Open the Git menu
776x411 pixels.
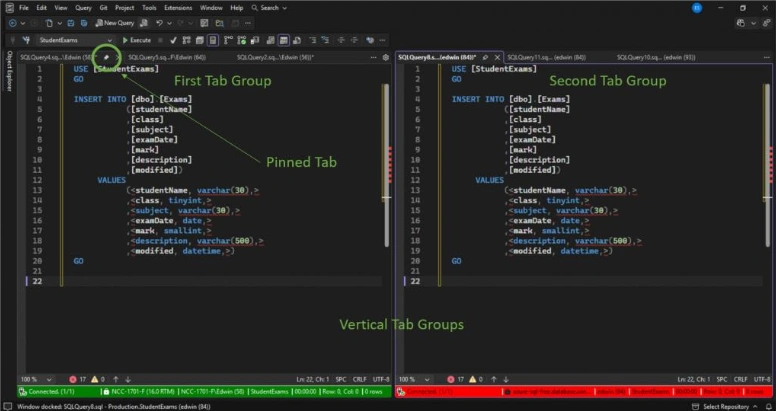(x=103, y=8)
